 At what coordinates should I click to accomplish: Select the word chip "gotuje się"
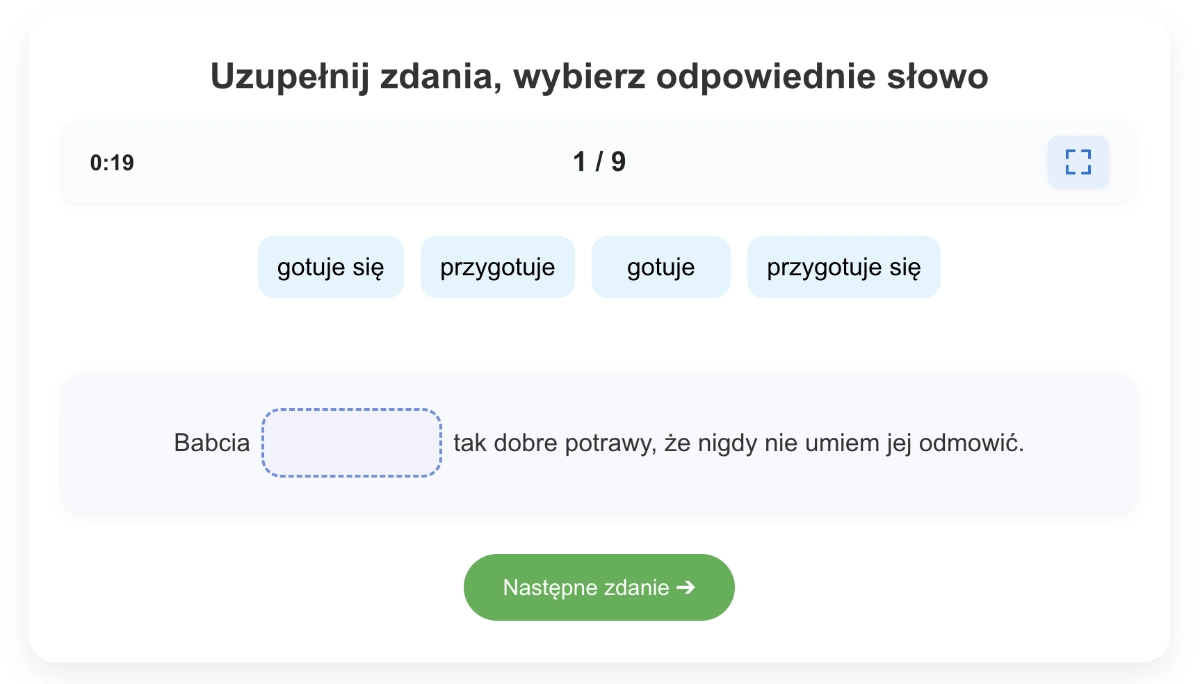331,267
